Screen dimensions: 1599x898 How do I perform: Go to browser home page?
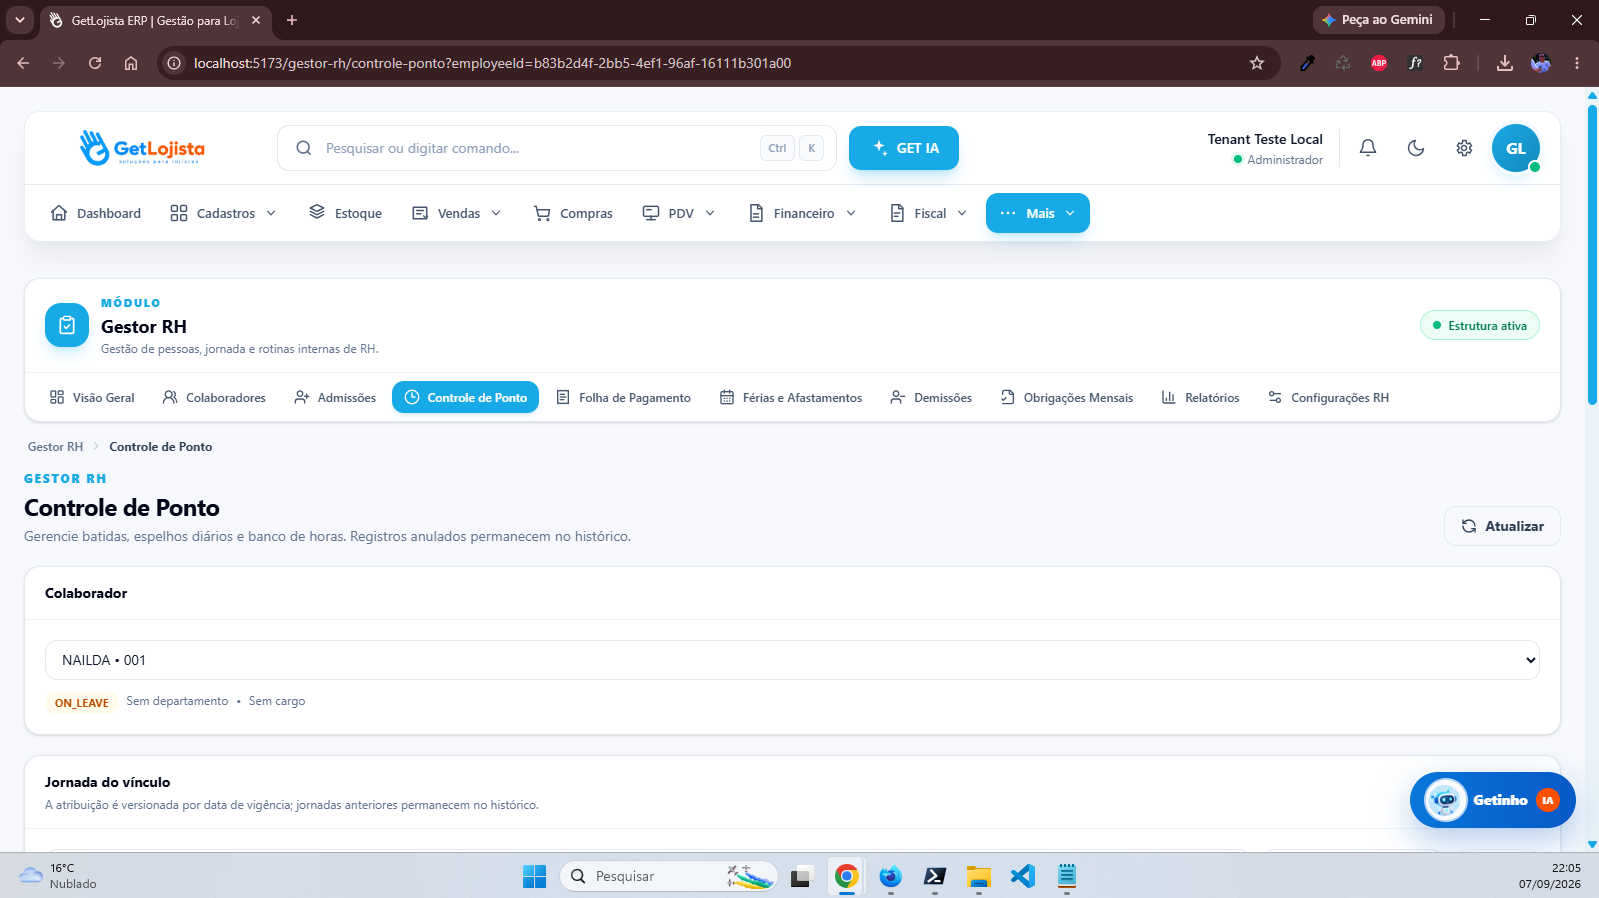click(x=131, y=63)
